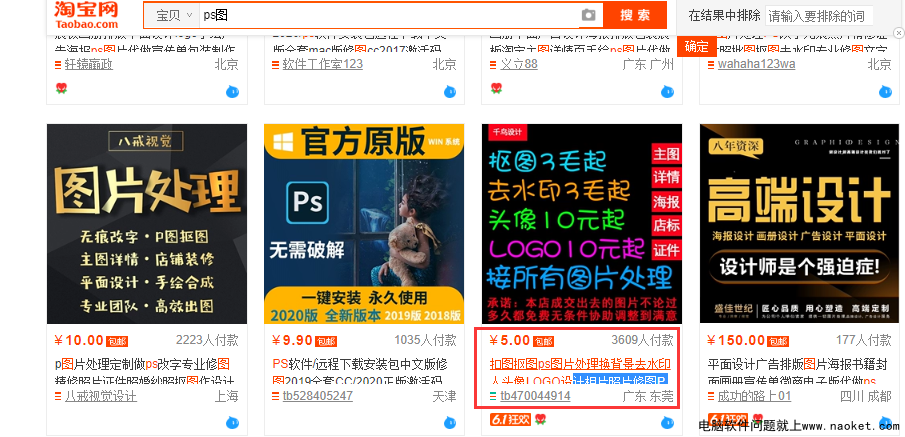Click the text 2223人付款
The width and height of the screenshot is (905, 437).
[207, 340]
